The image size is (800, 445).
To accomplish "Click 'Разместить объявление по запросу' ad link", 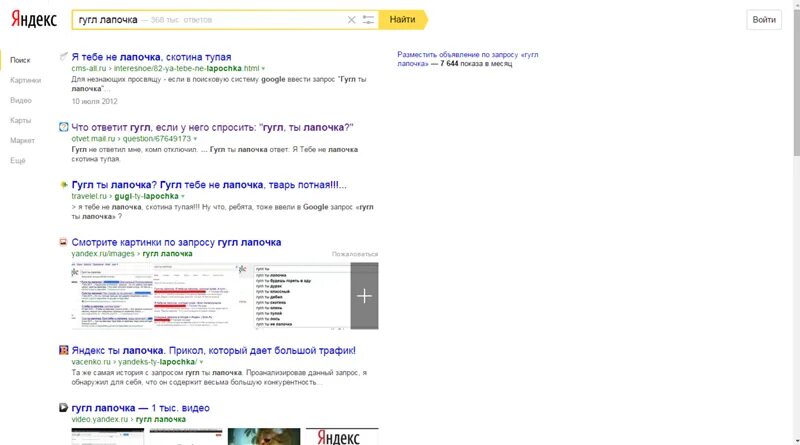I will 467,59.
